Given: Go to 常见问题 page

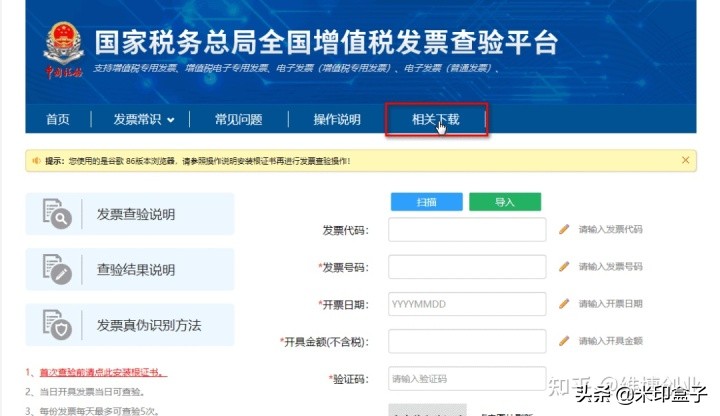Looking at the screenshot, I should (x=238, y=119).
